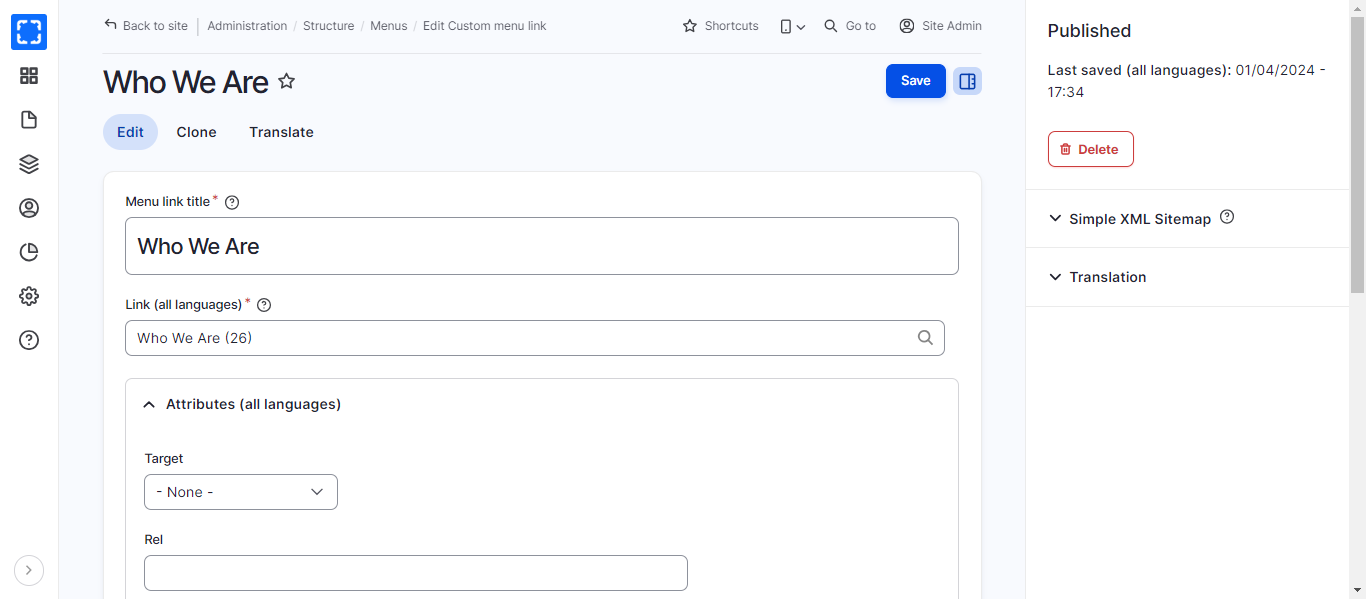Click the Help question mark sidebar icon

[x=29, y=340]
